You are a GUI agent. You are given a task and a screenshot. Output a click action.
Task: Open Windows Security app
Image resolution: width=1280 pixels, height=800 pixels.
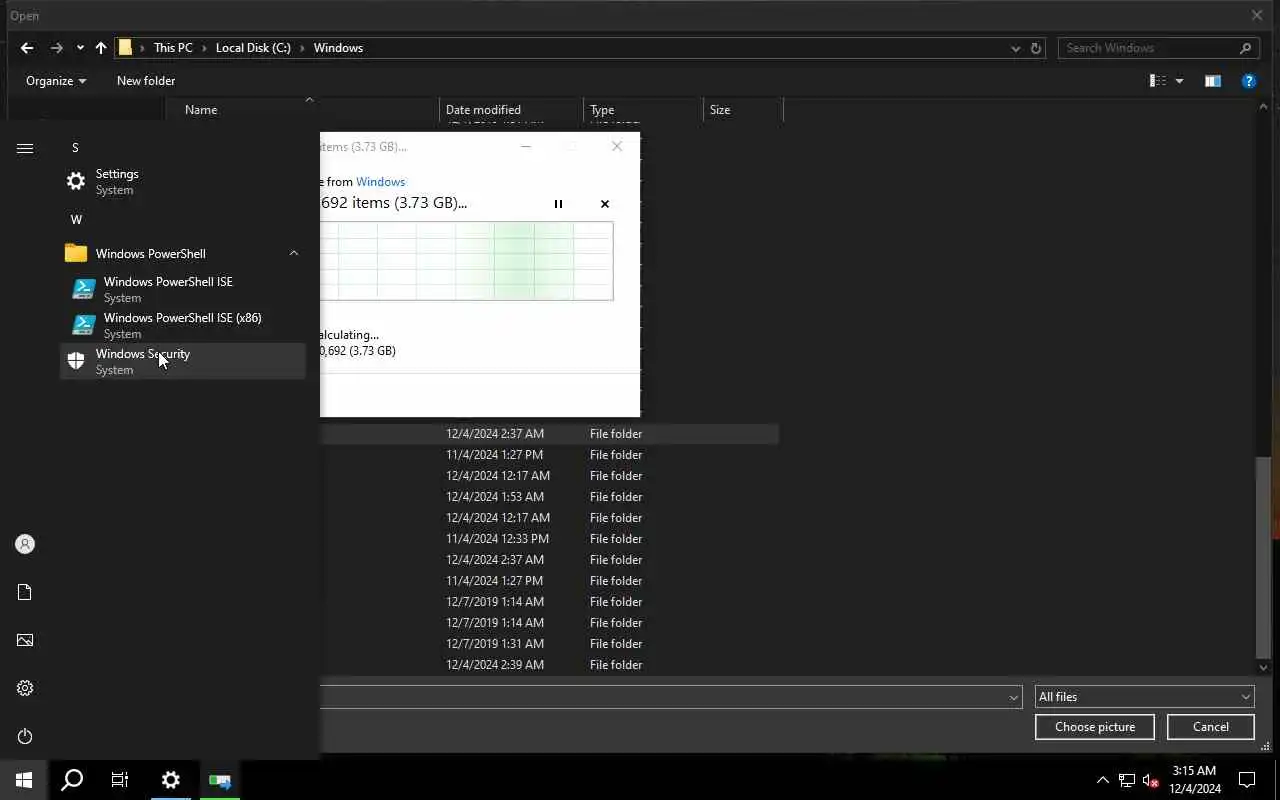(182, 361)
